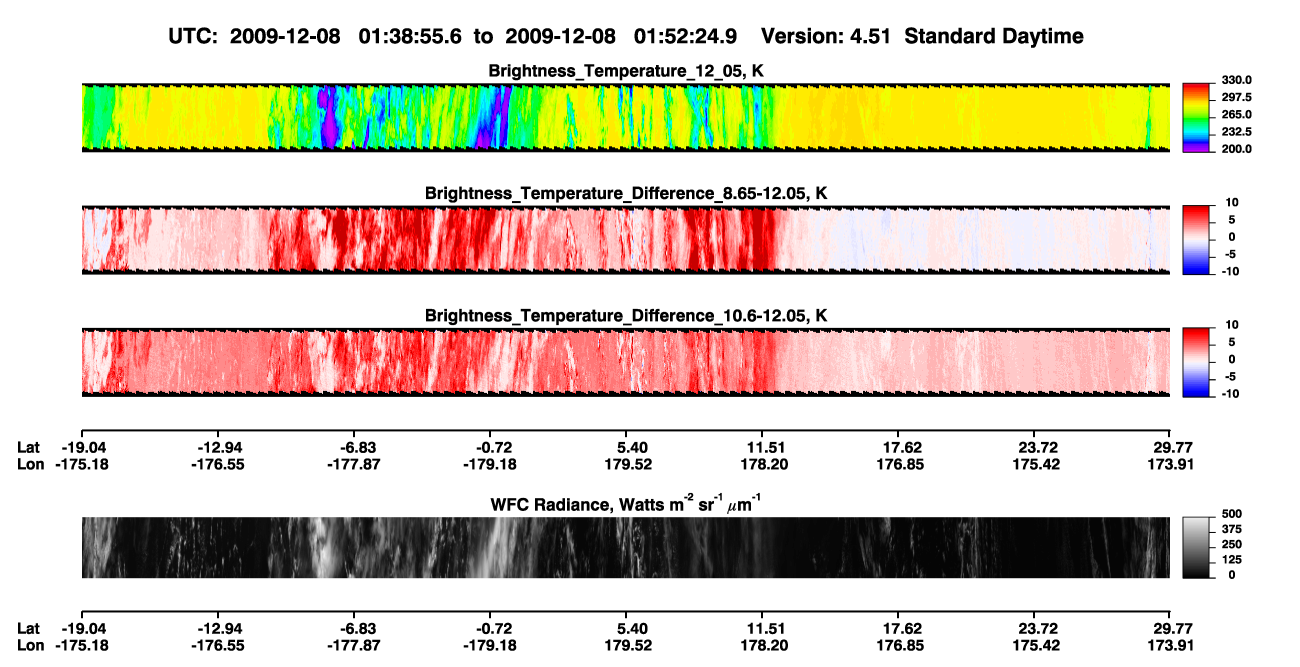The width and height of the screenshot is (1300, 667).
Task: Click the 'Brightness_Temperature_Difference_8.65-12.05, K' title
Action: pos(626,193)
